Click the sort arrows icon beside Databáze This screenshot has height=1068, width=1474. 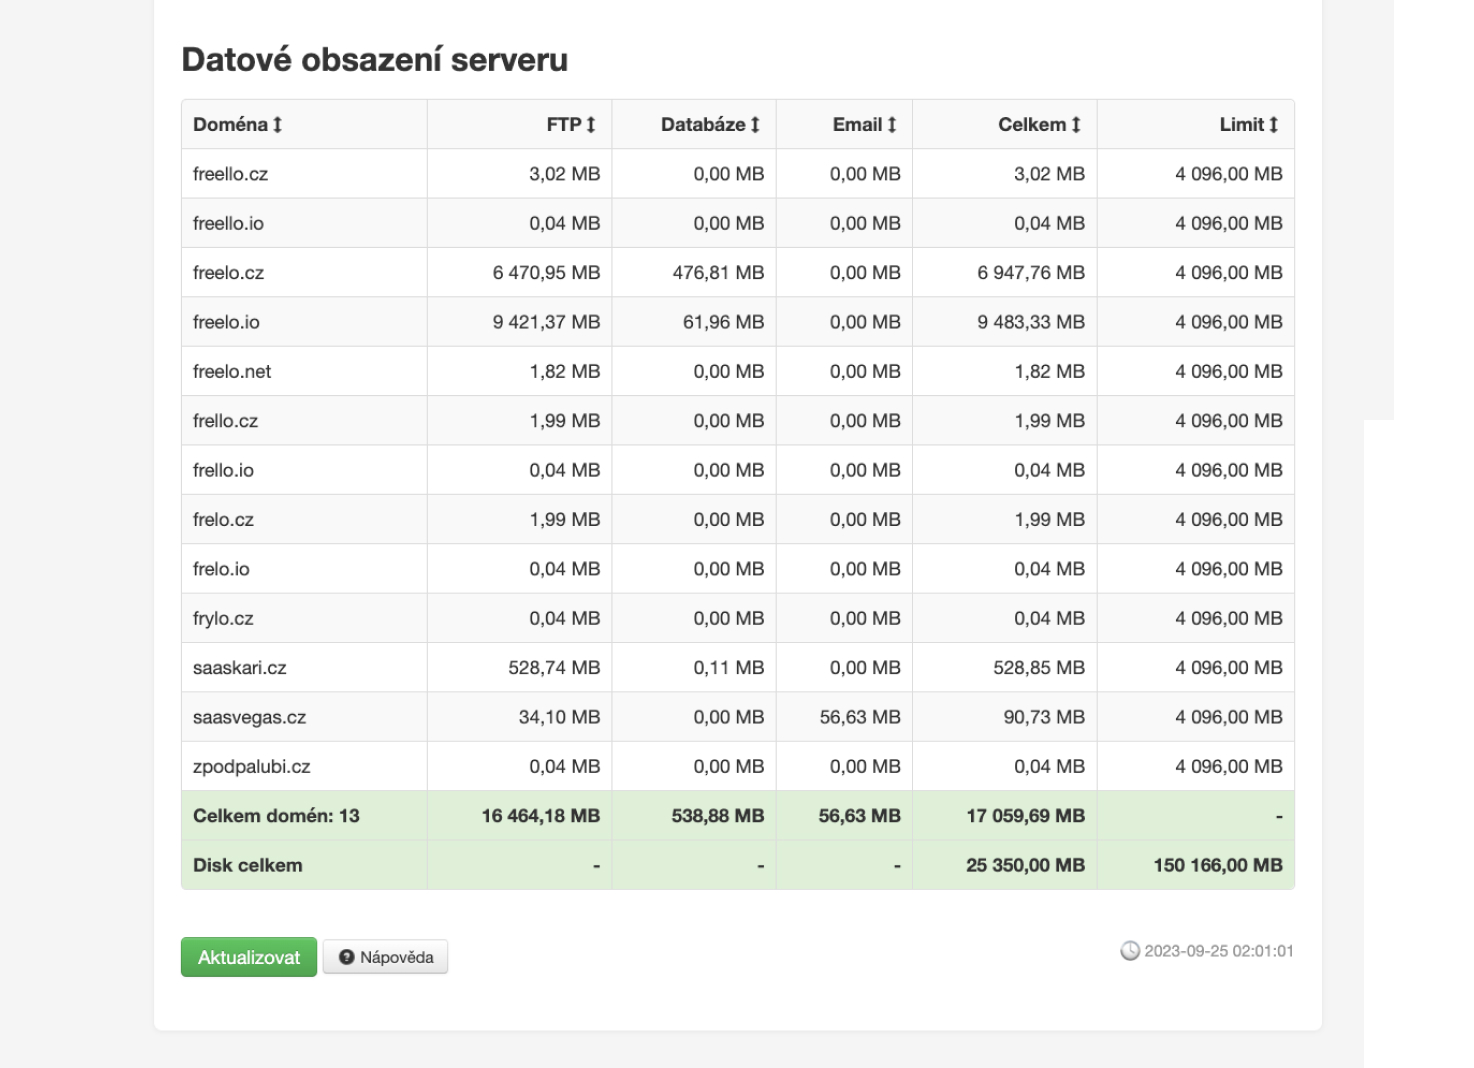tap(755, 125)
